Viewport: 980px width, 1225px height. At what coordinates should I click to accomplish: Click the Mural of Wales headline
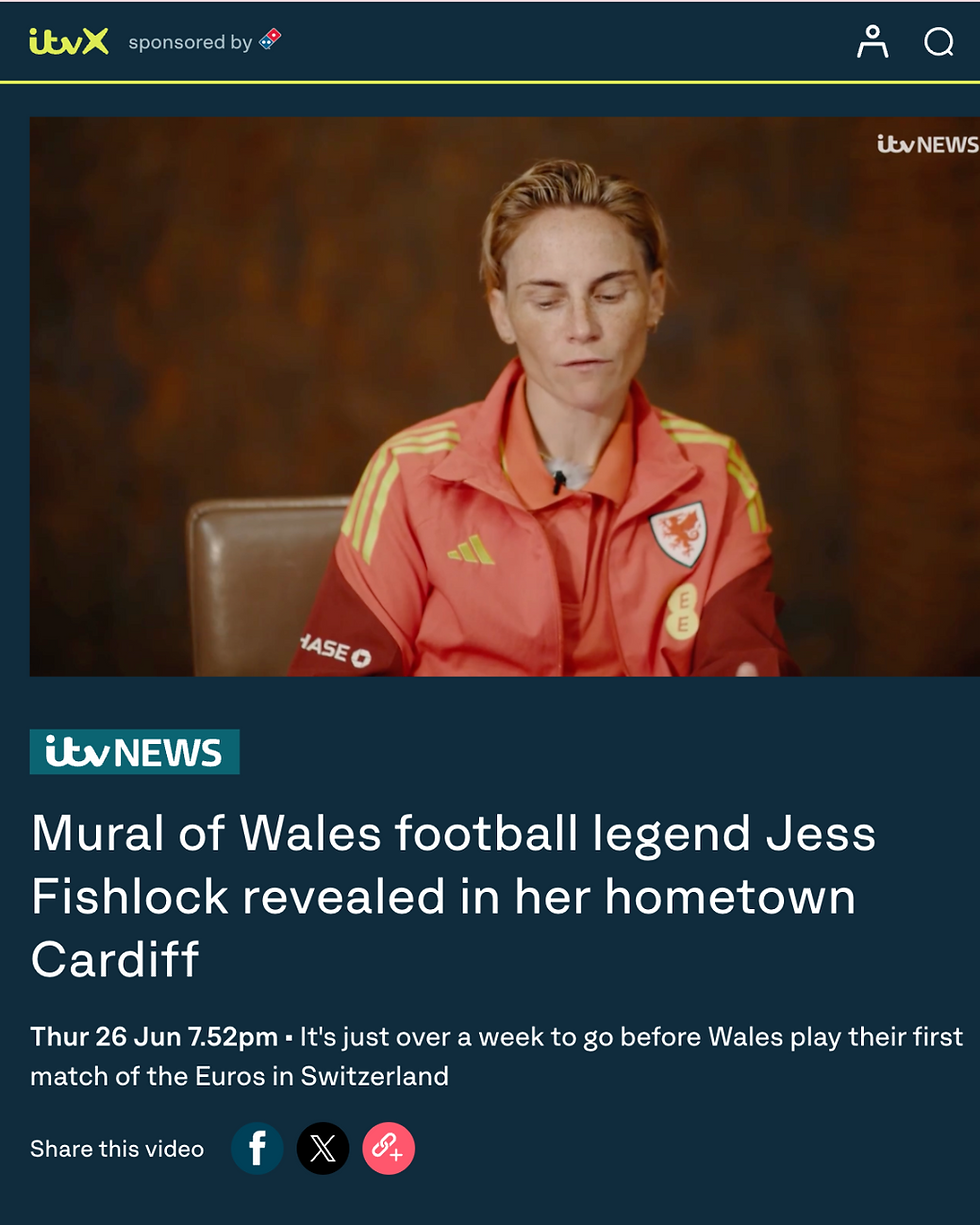click(453, 896)
